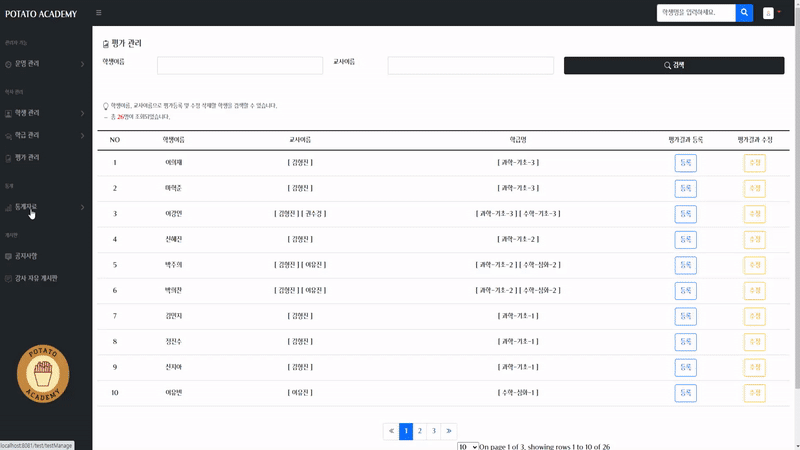Image resolution: width=800 pixels, height=450 pixels.
Task: Expand the 운영 관리 menu chevron
Action: (82, 64)
